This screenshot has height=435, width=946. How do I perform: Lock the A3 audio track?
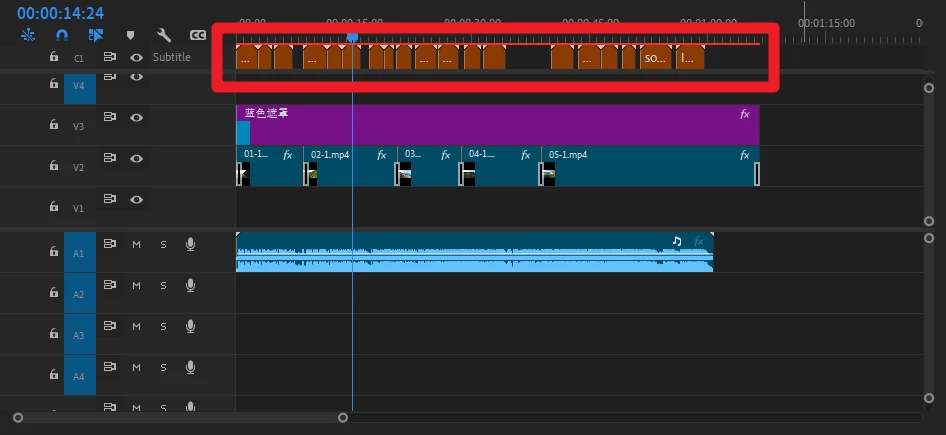tap(54, 333)
